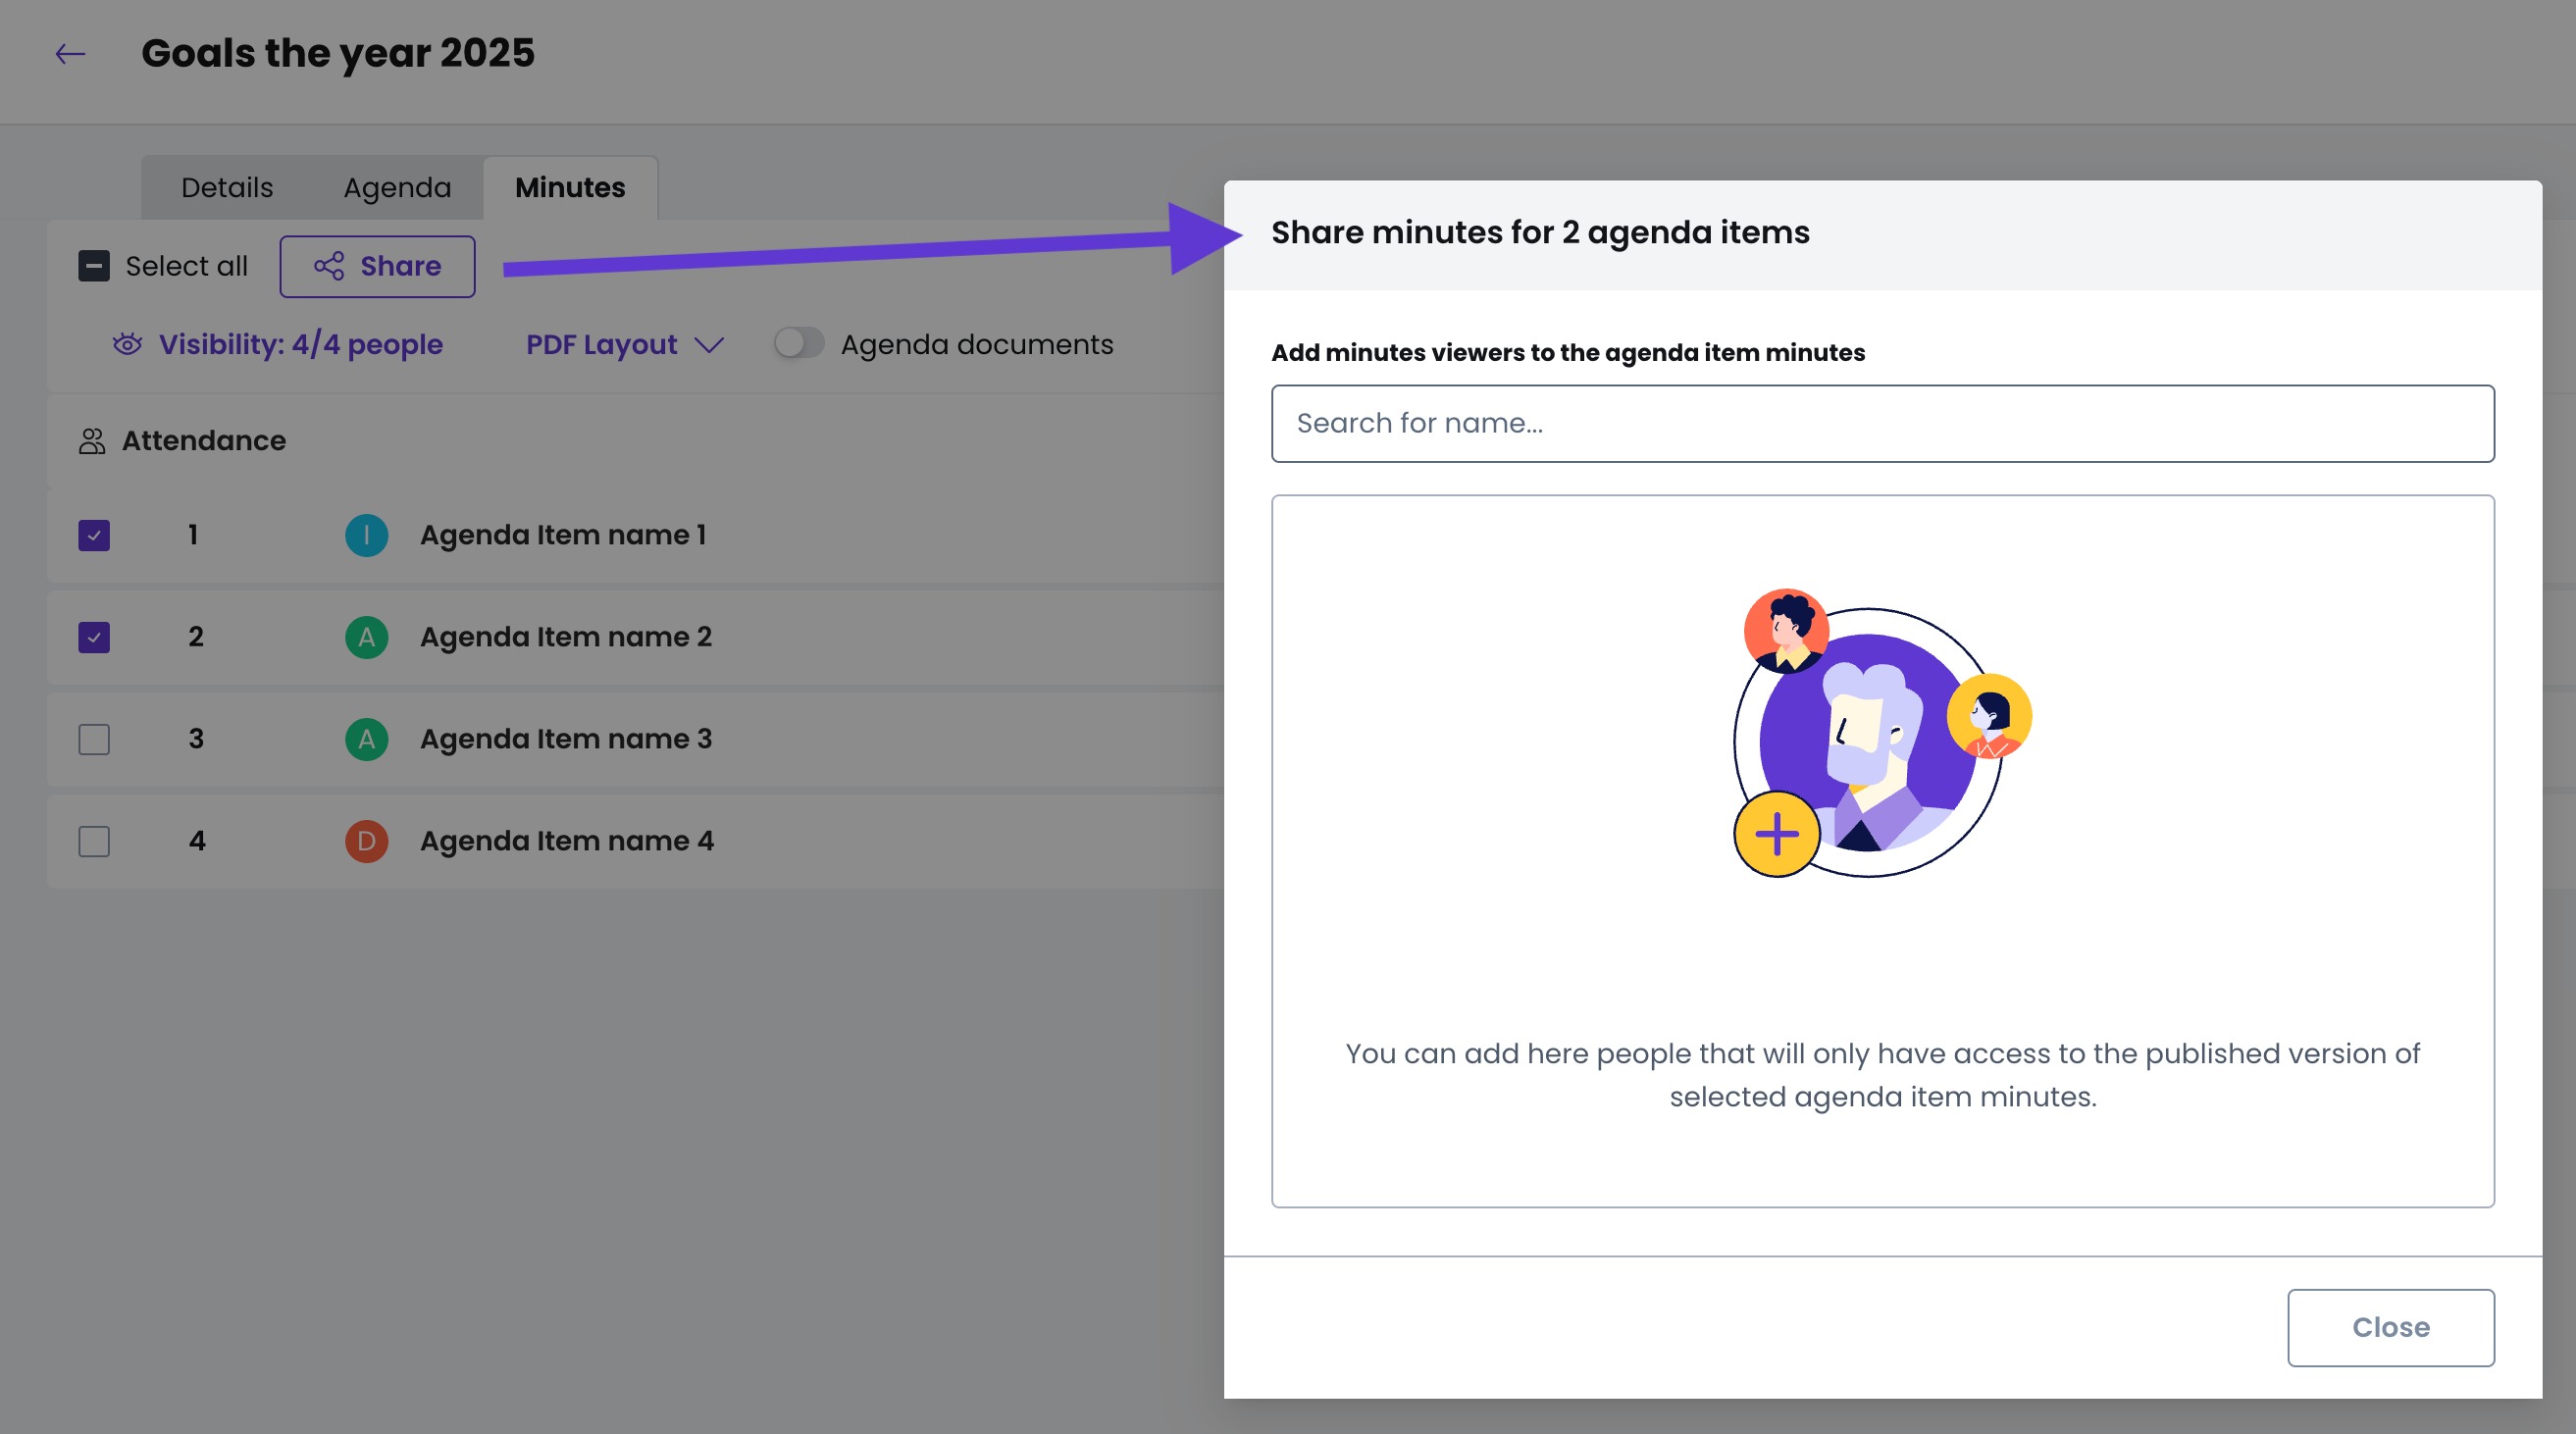Expand the PDF Layout dropdown
This screenshot has width=2576, height=1434.
[x=625, y=344]
